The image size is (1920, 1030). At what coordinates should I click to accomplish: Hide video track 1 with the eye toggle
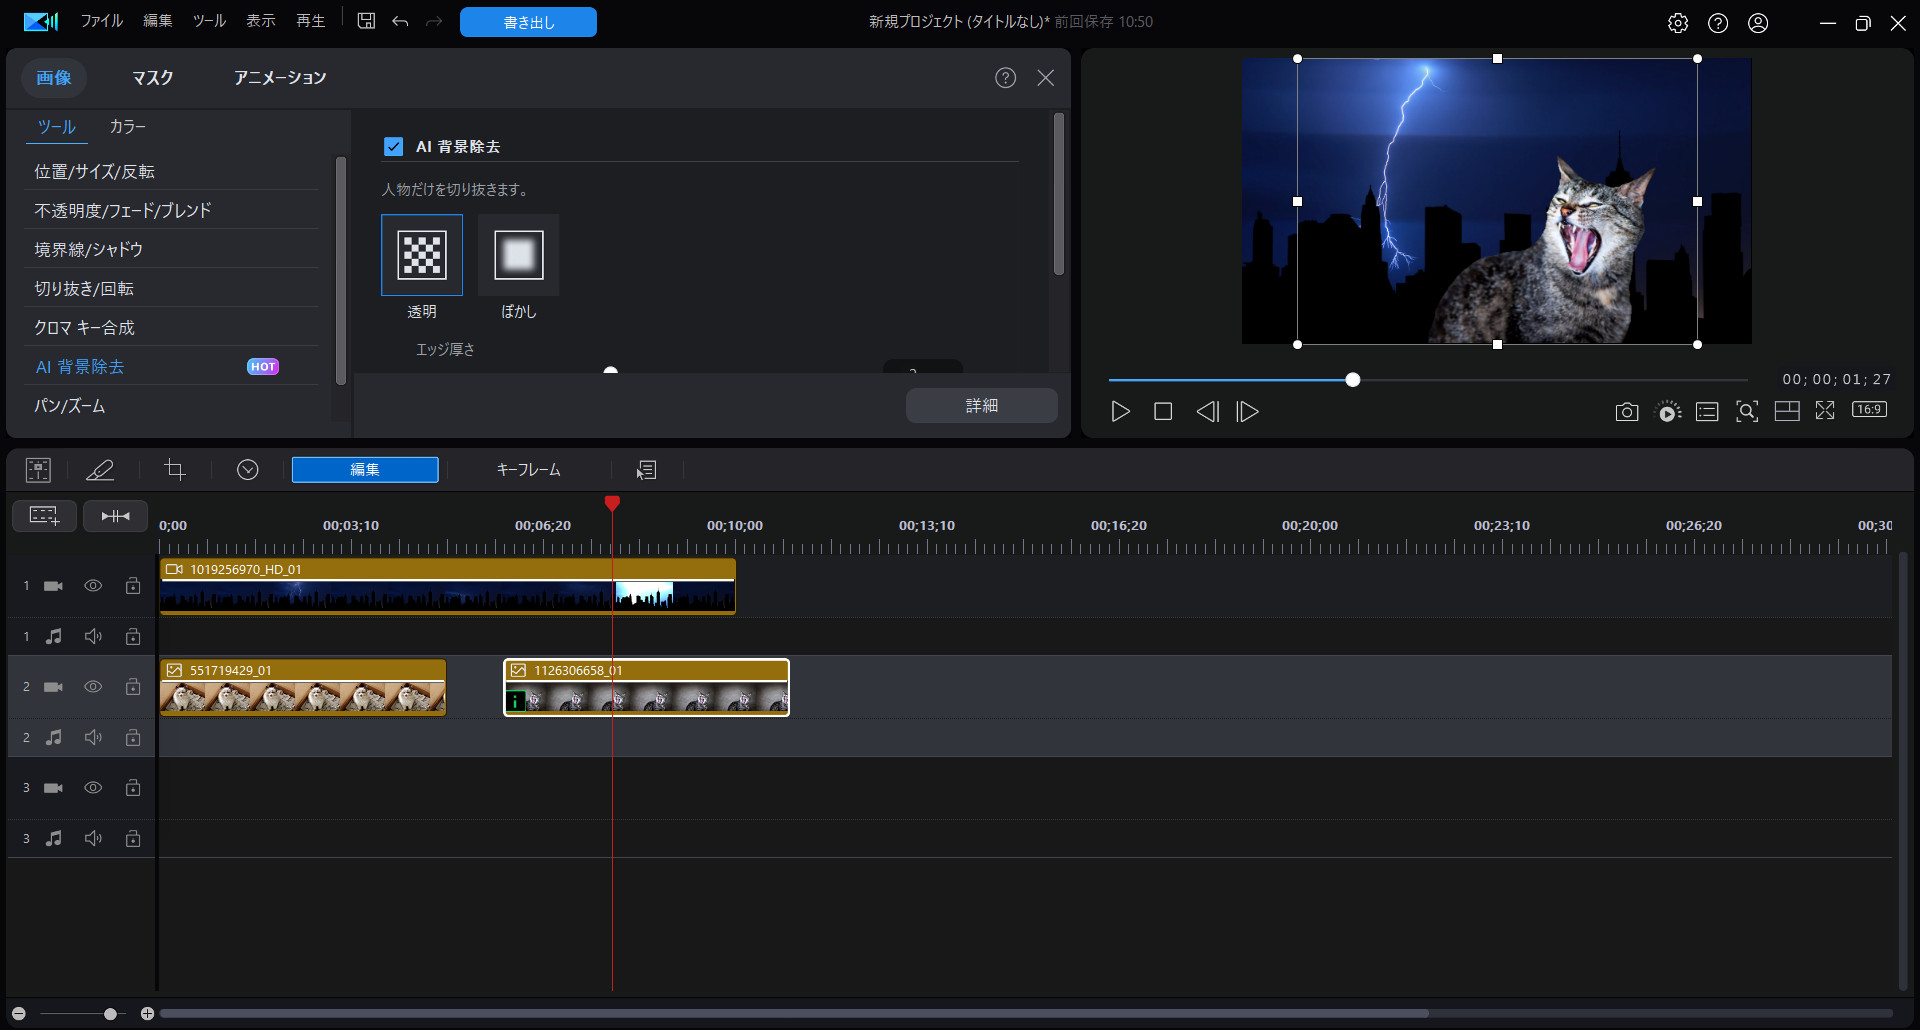(x=93, y=586)
